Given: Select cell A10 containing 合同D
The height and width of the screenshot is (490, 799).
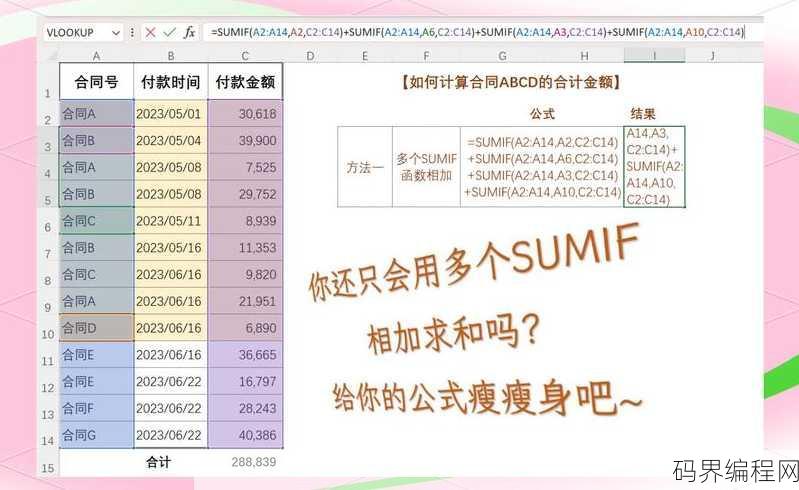Looking at the screenshot, I should [96, 328].
